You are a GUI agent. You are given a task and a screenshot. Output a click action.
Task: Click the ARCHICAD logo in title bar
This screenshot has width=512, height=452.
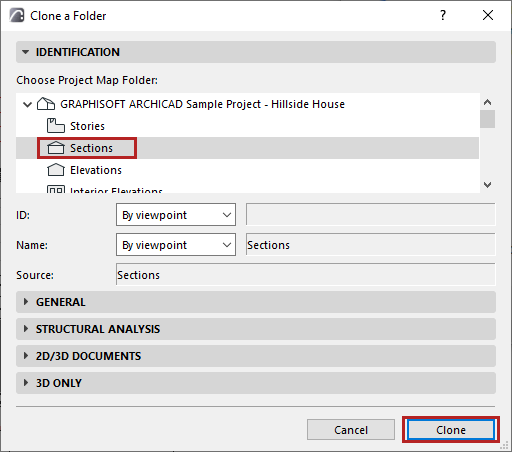tap(17, 15)
